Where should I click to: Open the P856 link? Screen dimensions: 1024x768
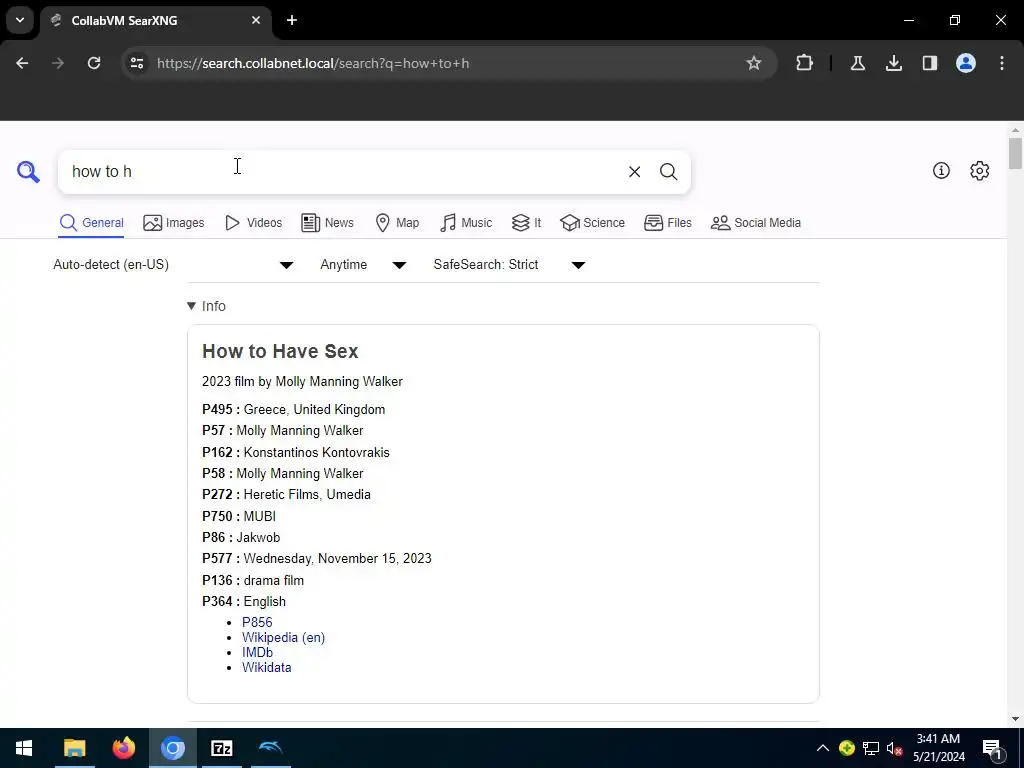point(257,622)
